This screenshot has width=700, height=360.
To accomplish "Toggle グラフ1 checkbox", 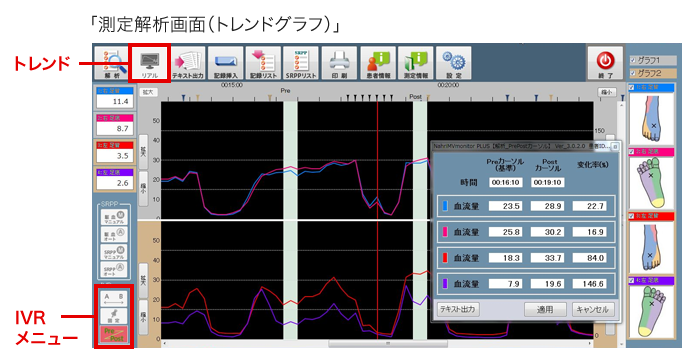I will [633, 60].
